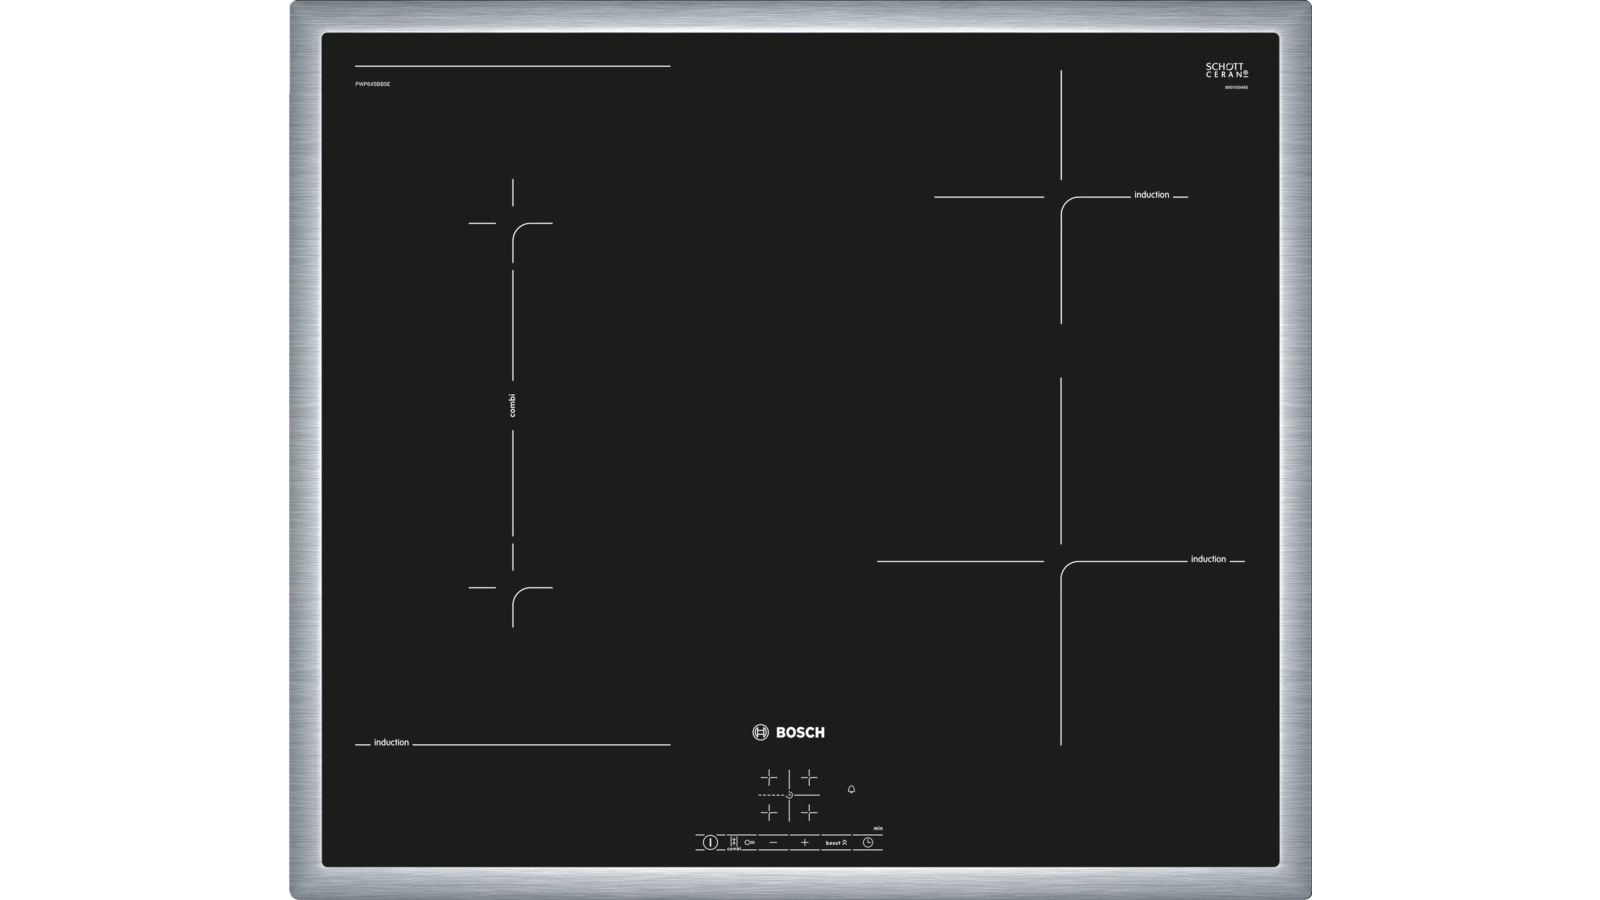The width and height of the screenshot is (1600, 900).
Task: Click the lower-right "induction" zone label
Action: point(1208,559)
